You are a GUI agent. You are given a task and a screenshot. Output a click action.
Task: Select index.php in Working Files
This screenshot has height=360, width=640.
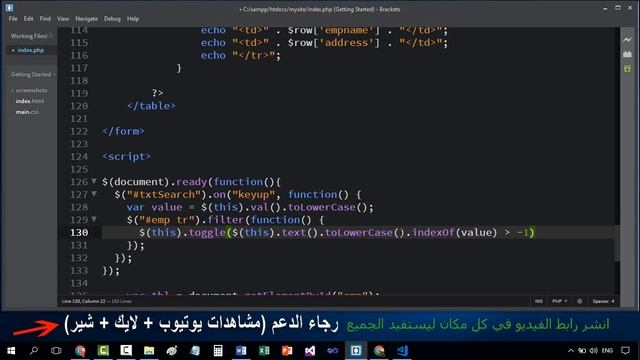31,50
